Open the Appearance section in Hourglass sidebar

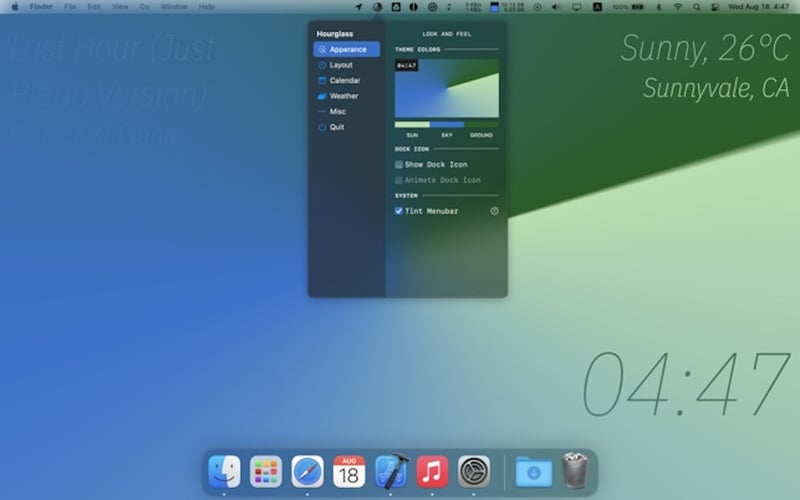click(346, 49)
